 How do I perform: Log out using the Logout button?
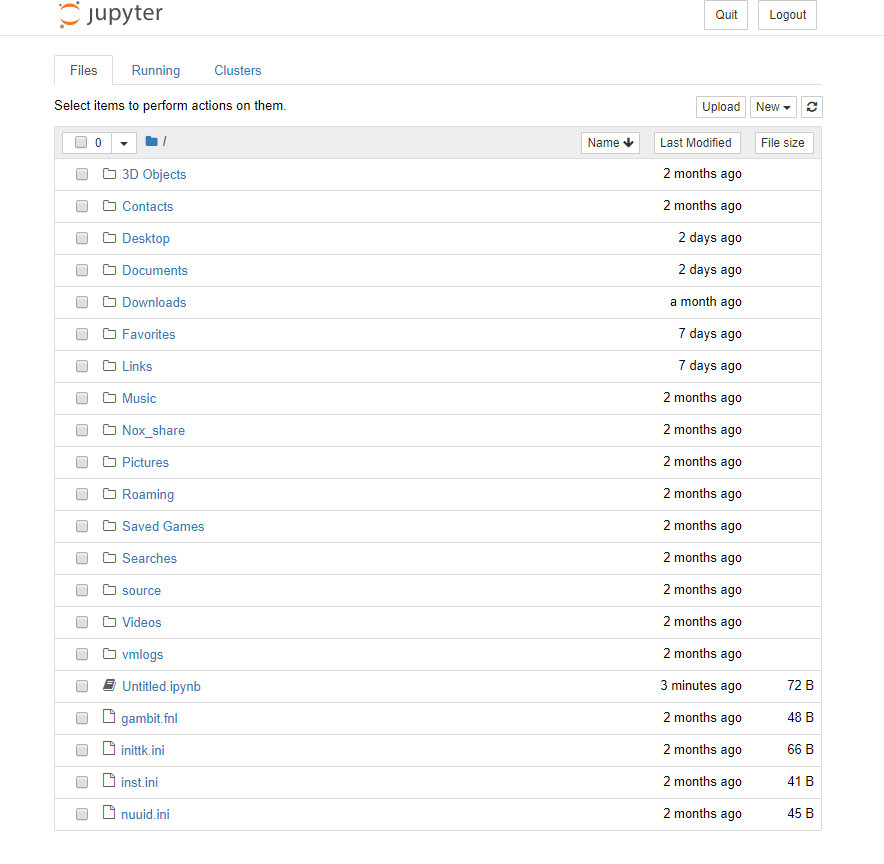[x=787, y=15]
